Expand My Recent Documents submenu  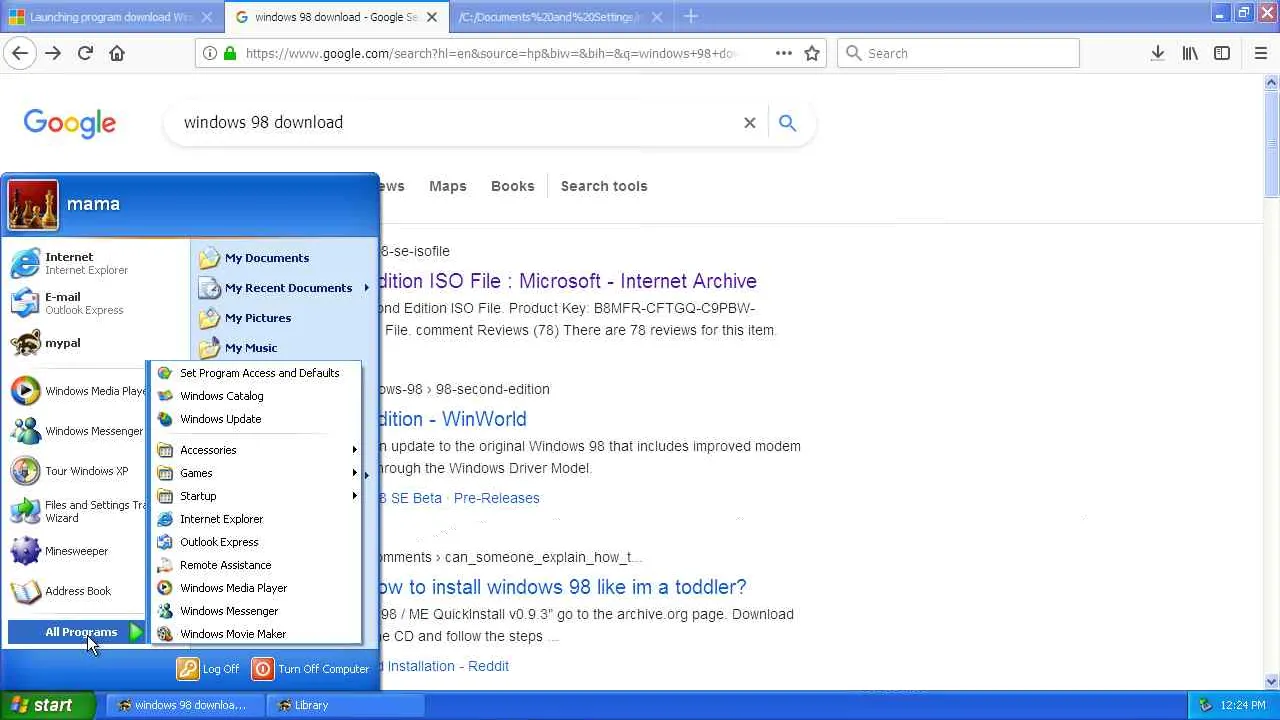point(284,288)
